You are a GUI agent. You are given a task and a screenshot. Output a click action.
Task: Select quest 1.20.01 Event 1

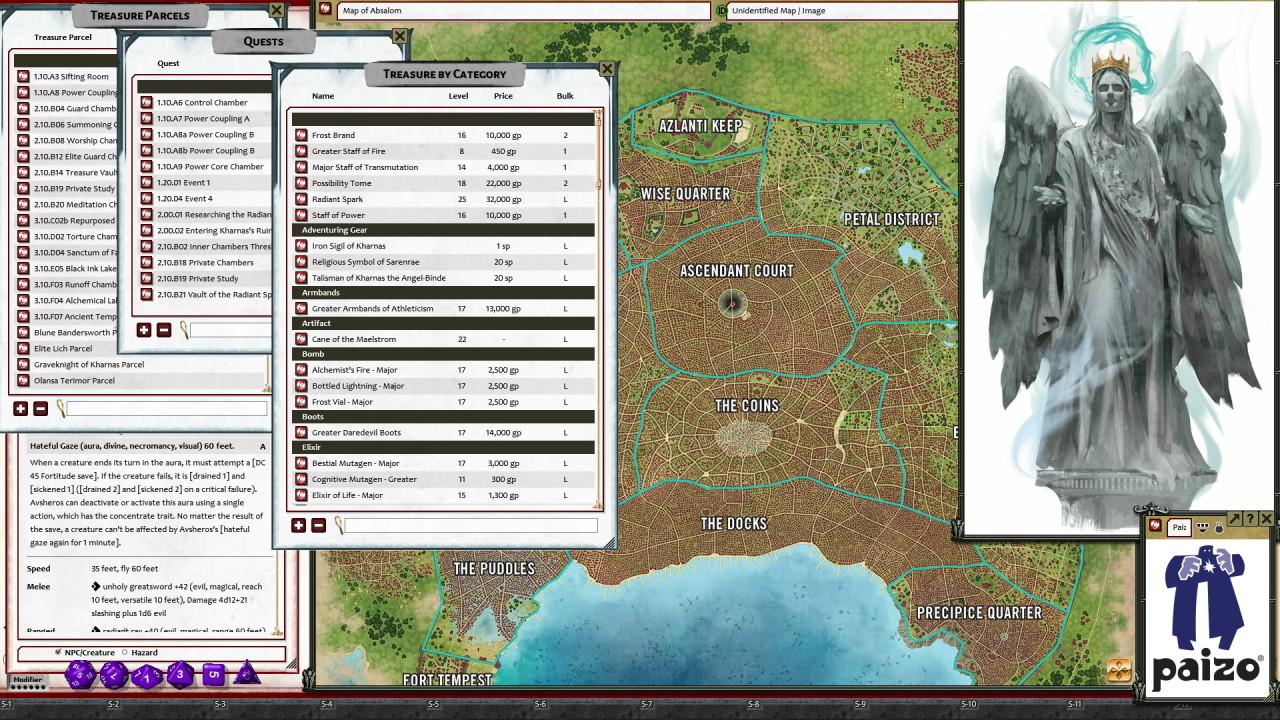coord(183,183)
